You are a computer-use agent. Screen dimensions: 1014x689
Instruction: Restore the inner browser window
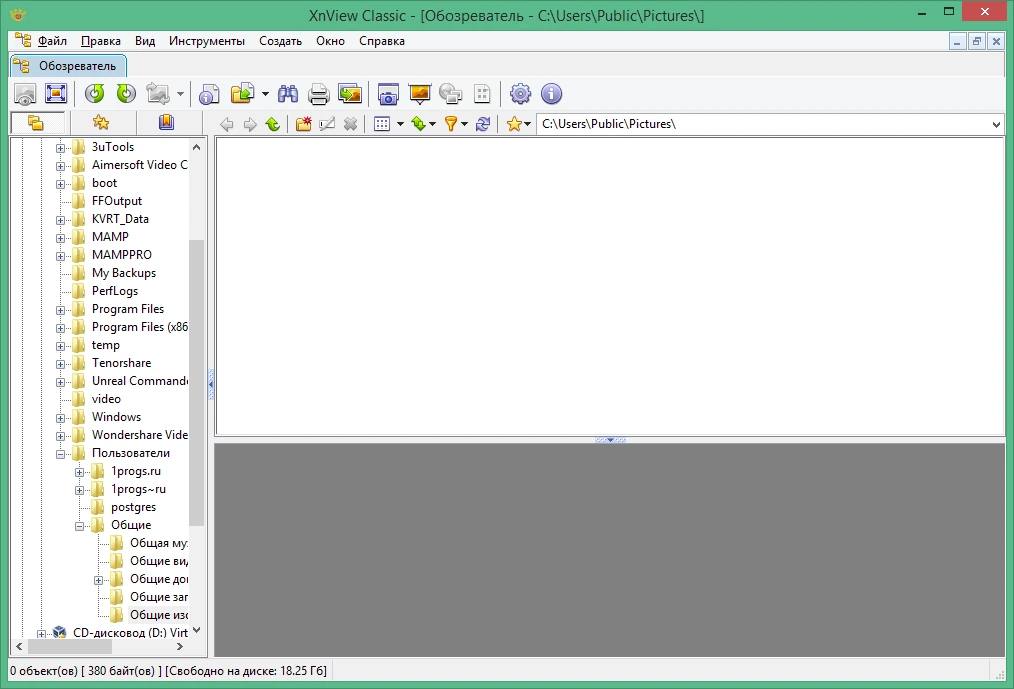pyautogui.click(x=976, y=41)
